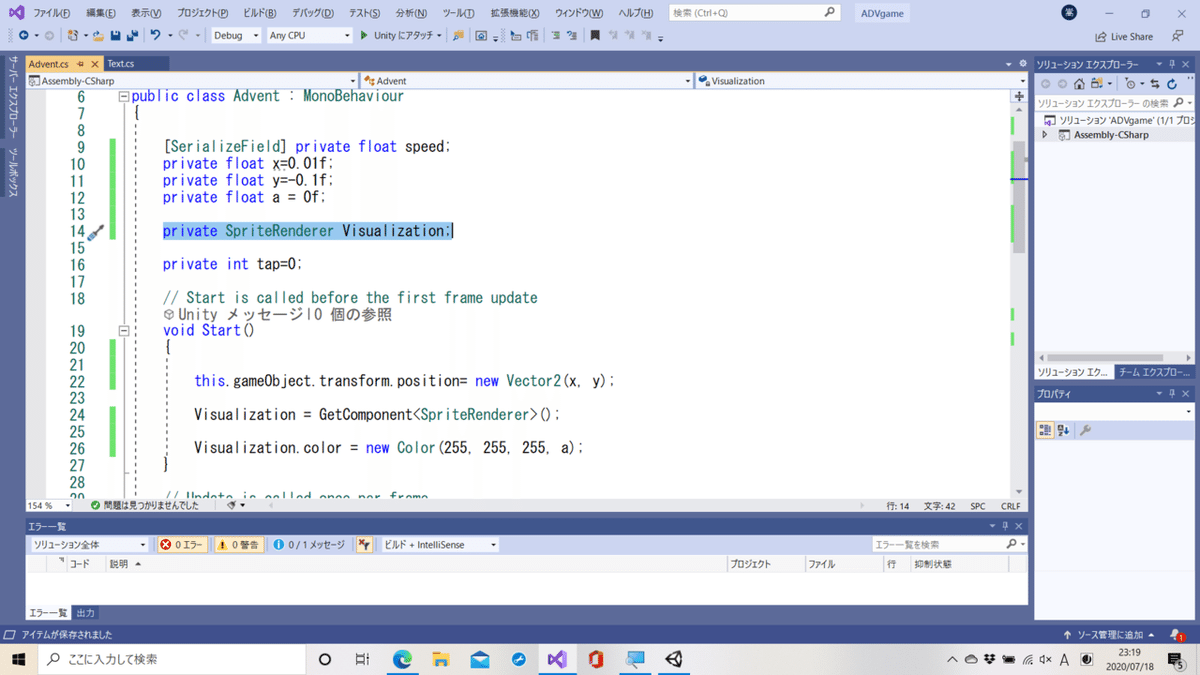Screen dimensions: 1200x675
Task: Open the Unity icon in the taskbar
Action: [x=674, y=659]
